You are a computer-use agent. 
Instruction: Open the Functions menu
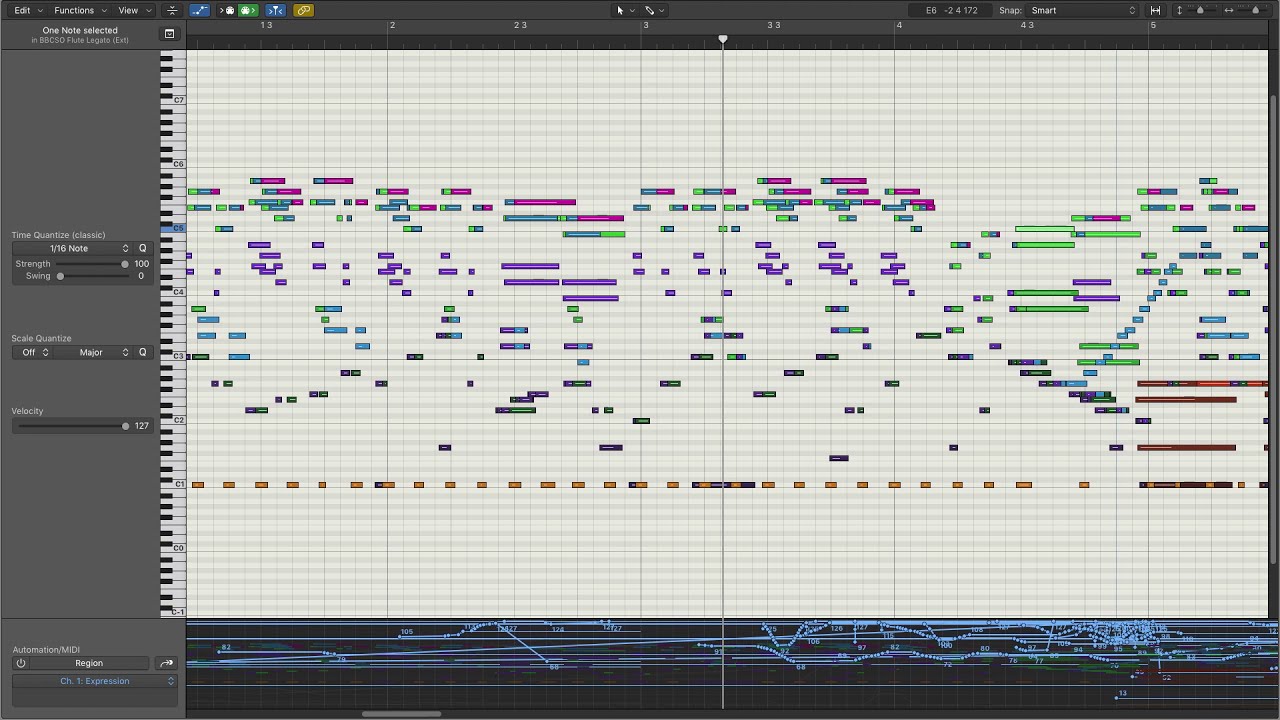click(x=80, y=10)
